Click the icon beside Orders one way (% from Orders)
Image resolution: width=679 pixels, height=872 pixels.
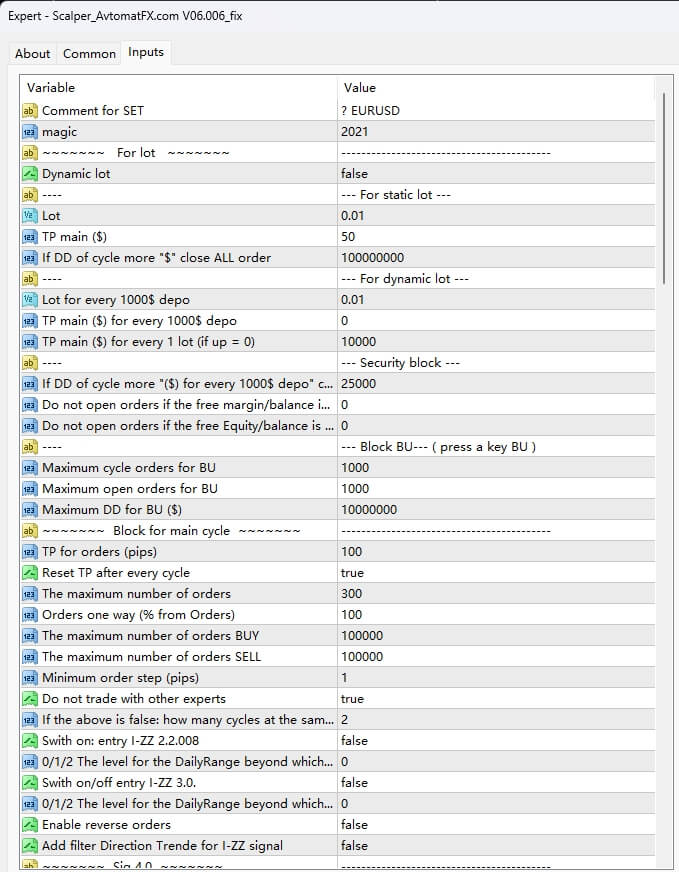(x=29, y=615)
